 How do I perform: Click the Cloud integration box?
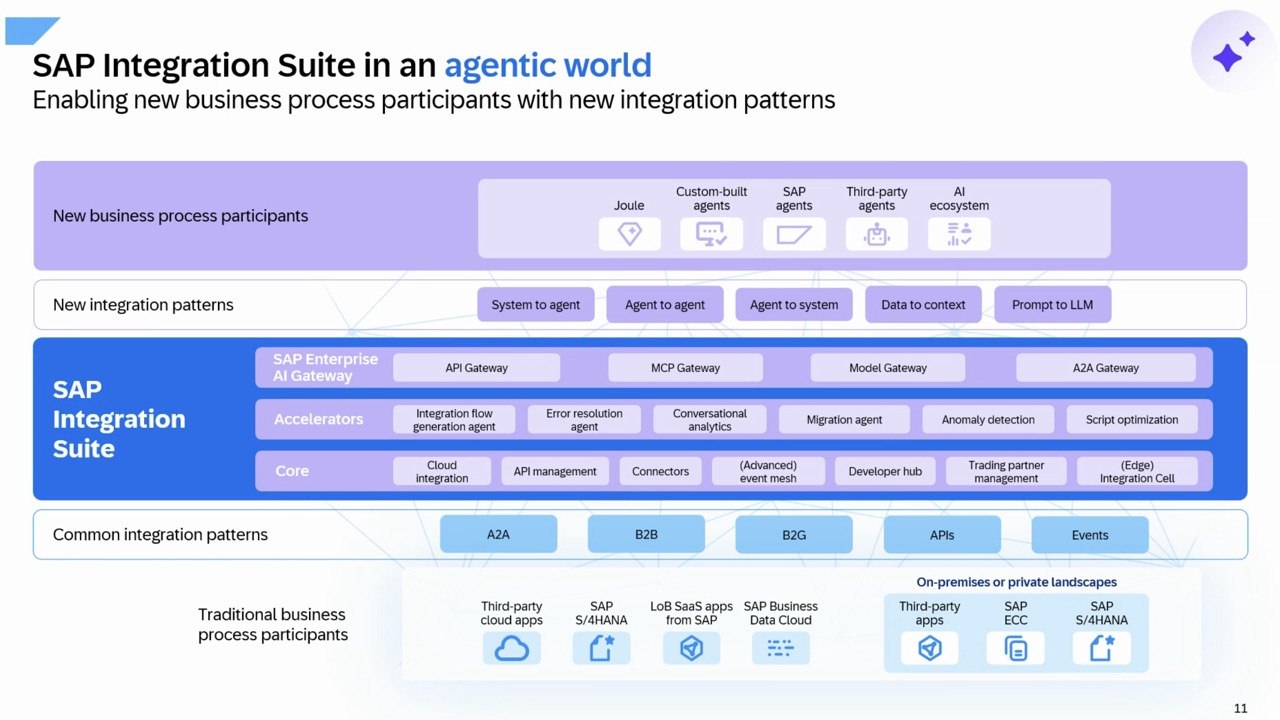[442, 472]
